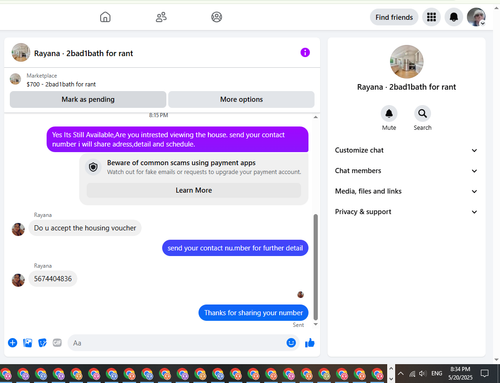500x383 pixels.
Task: Open more actions plus icon
Action: 13,343
